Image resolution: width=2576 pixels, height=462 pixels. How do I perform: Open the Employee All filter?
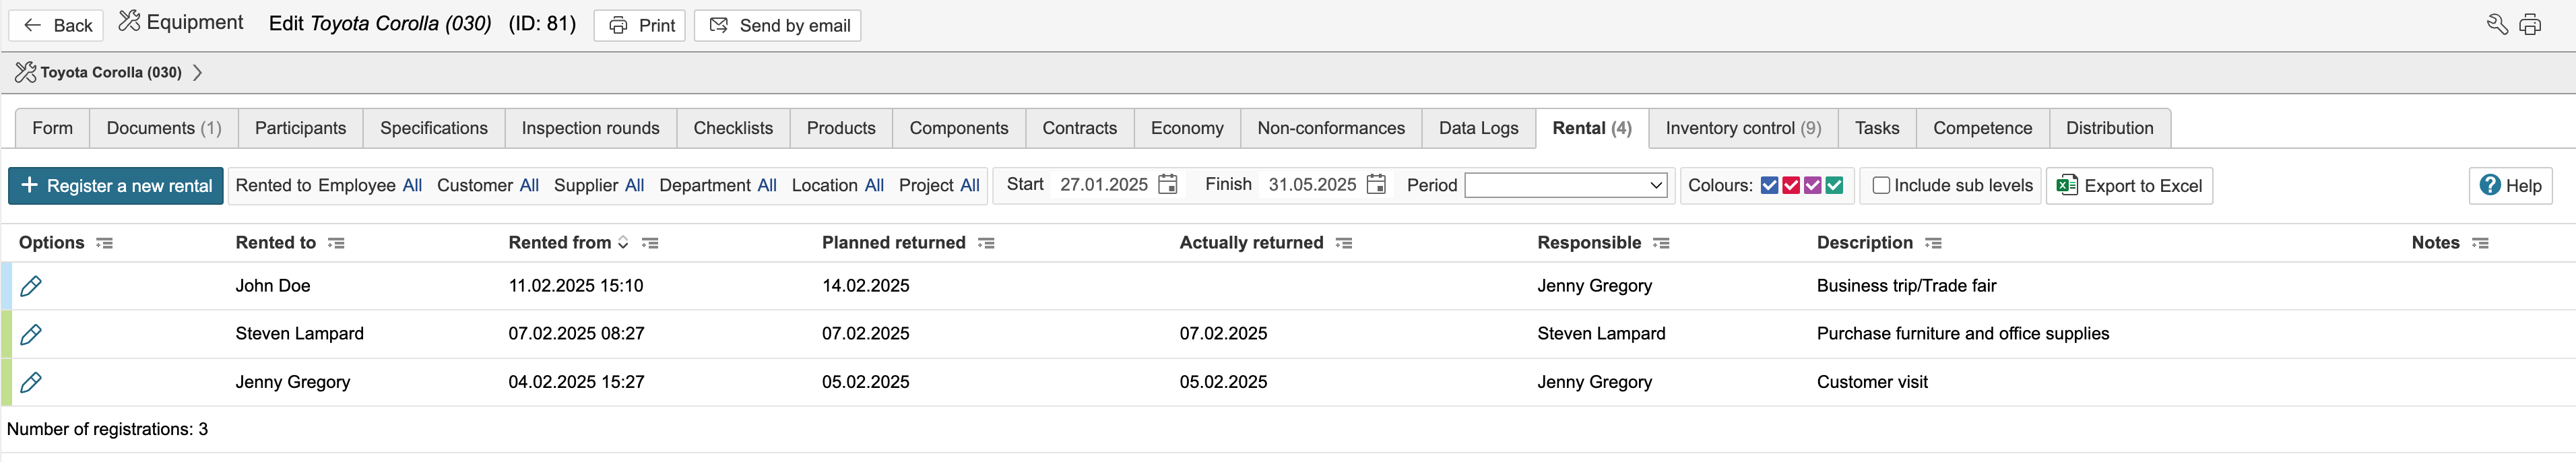click(412, 186)
